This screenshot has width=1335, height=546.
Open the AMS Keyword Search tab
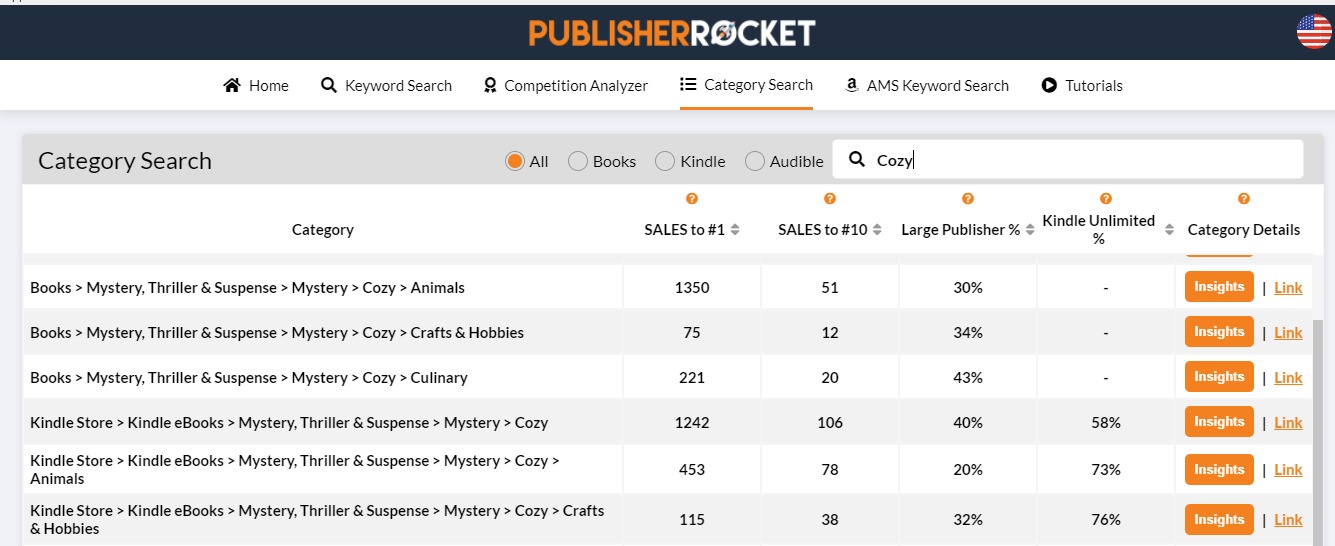[926, 85]
